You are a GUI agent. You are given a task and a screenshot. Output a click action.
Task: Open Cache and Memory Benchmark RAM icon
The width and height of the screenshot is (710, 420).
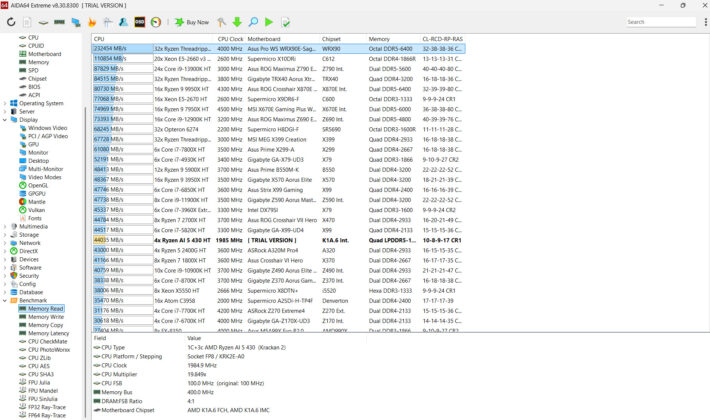(x=59, y=22)
